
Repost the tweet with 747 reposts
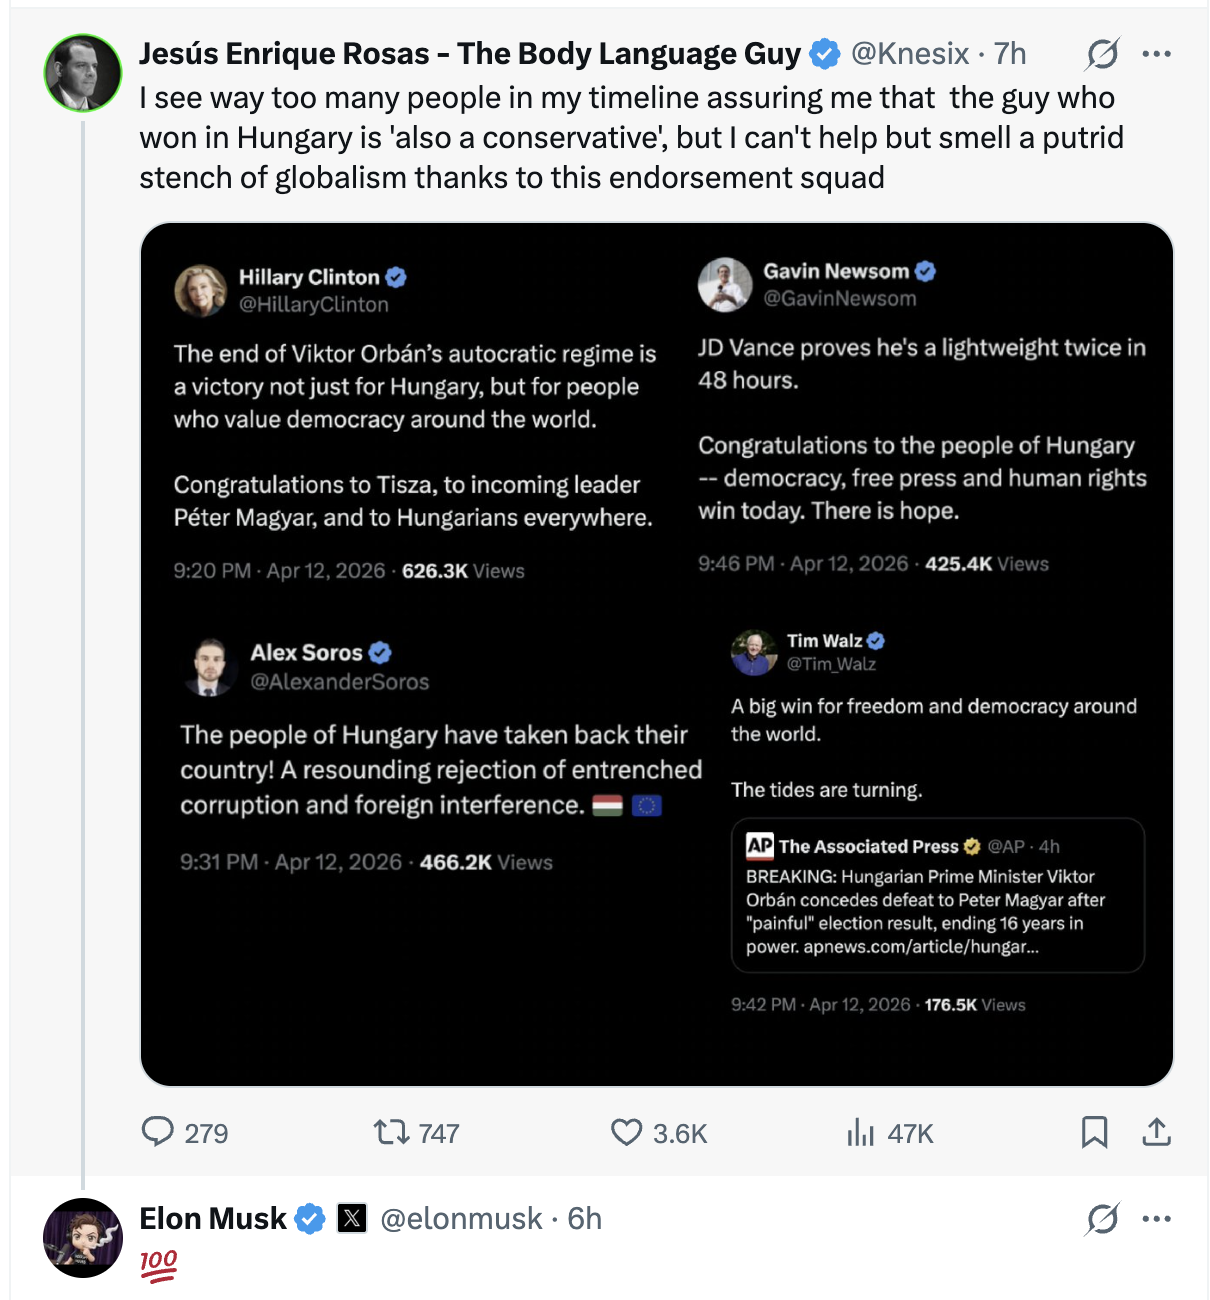click(391, 1132)
